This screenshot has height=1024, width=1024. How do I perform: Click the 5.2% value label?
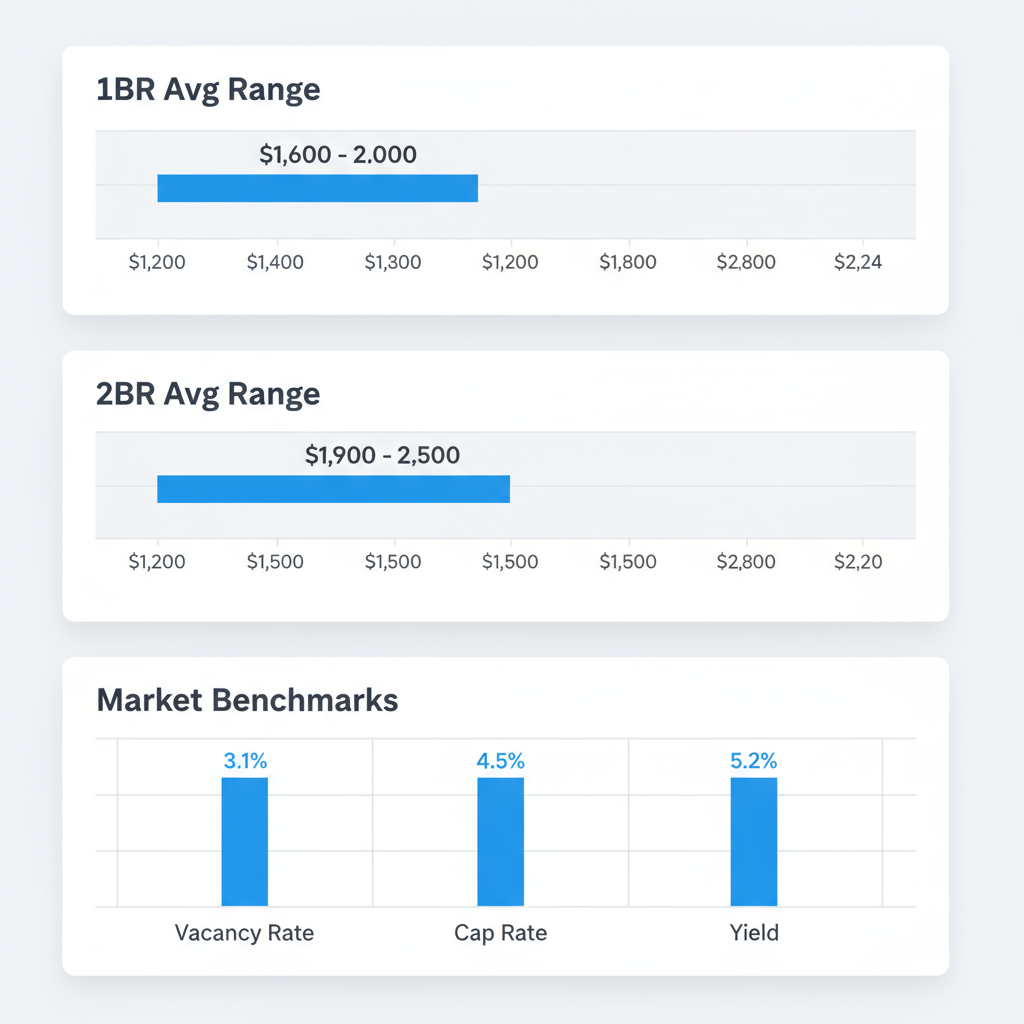tap(754, 761)
